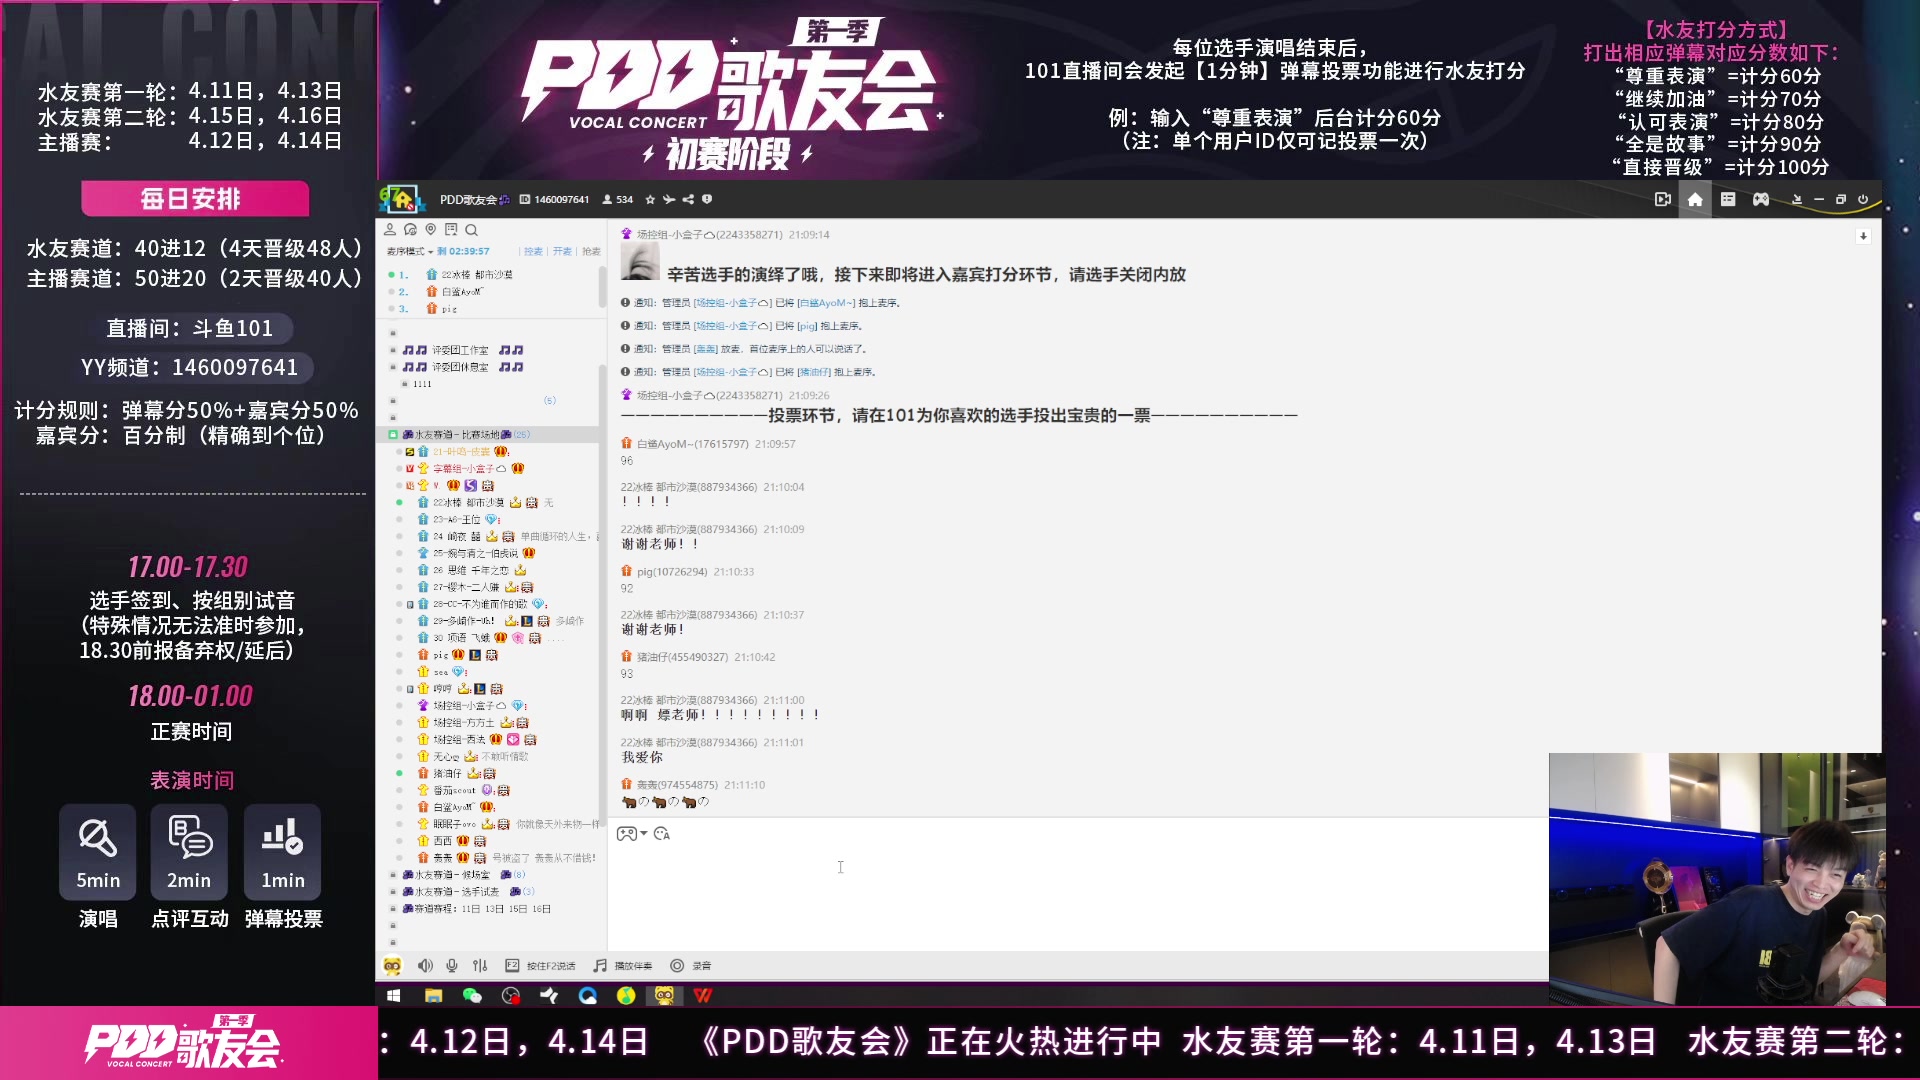The height and width of the screenshot is (1080, 1920).
Task: Open the headset support icon above channel list
Action: tap(411, 229)
